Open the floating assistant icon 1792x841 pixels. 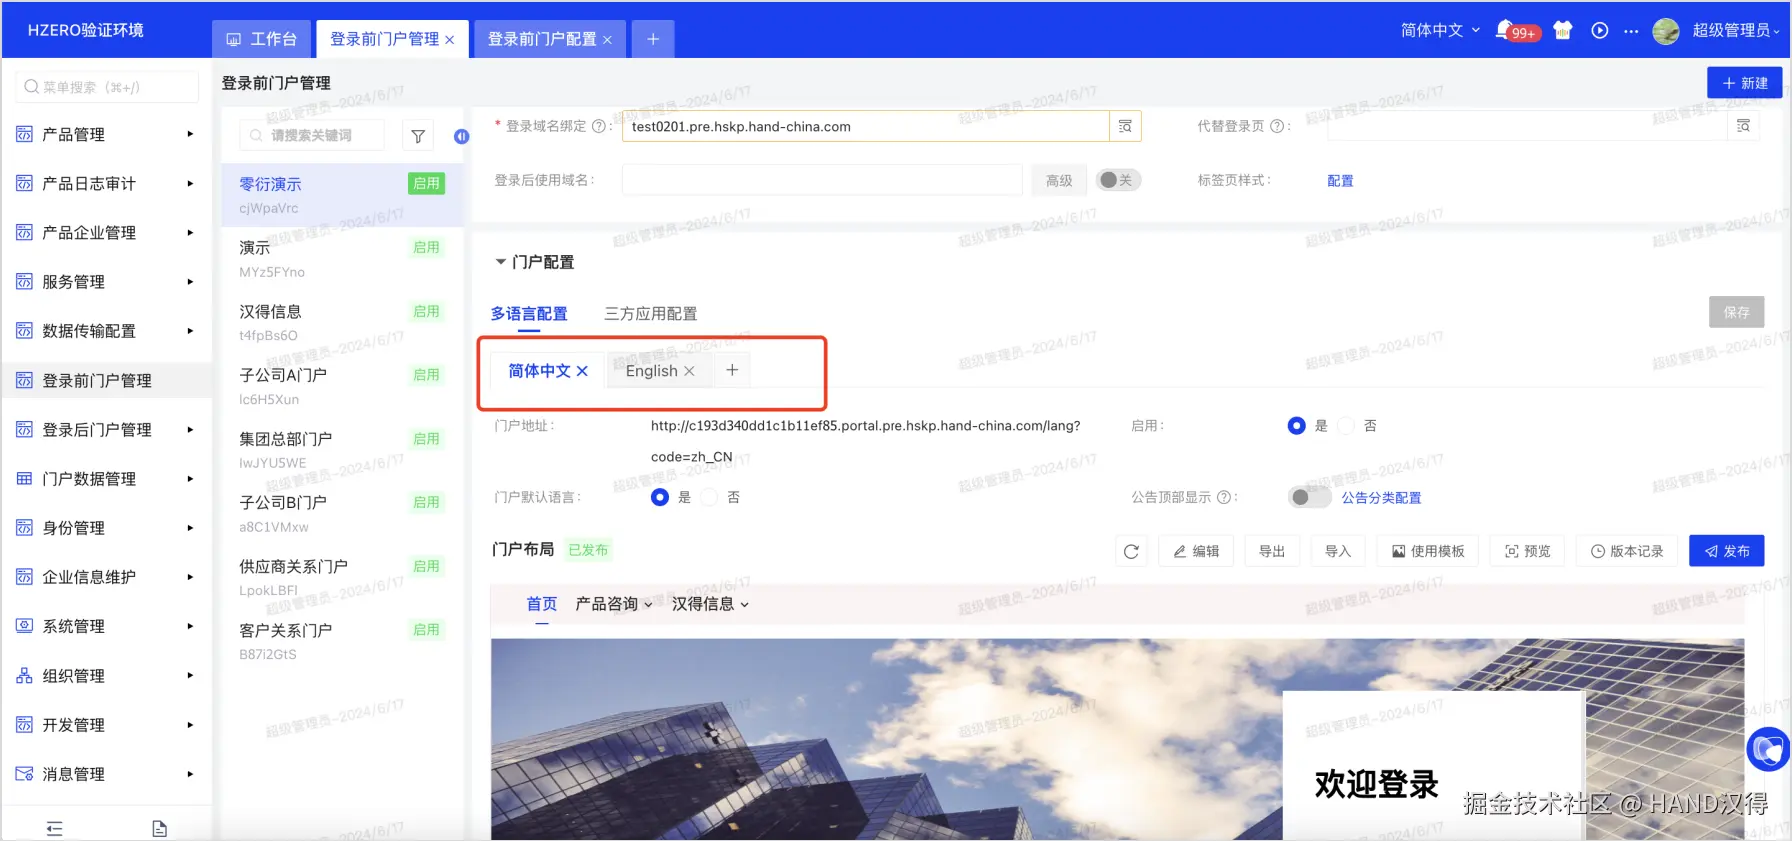pos(1768,749)
